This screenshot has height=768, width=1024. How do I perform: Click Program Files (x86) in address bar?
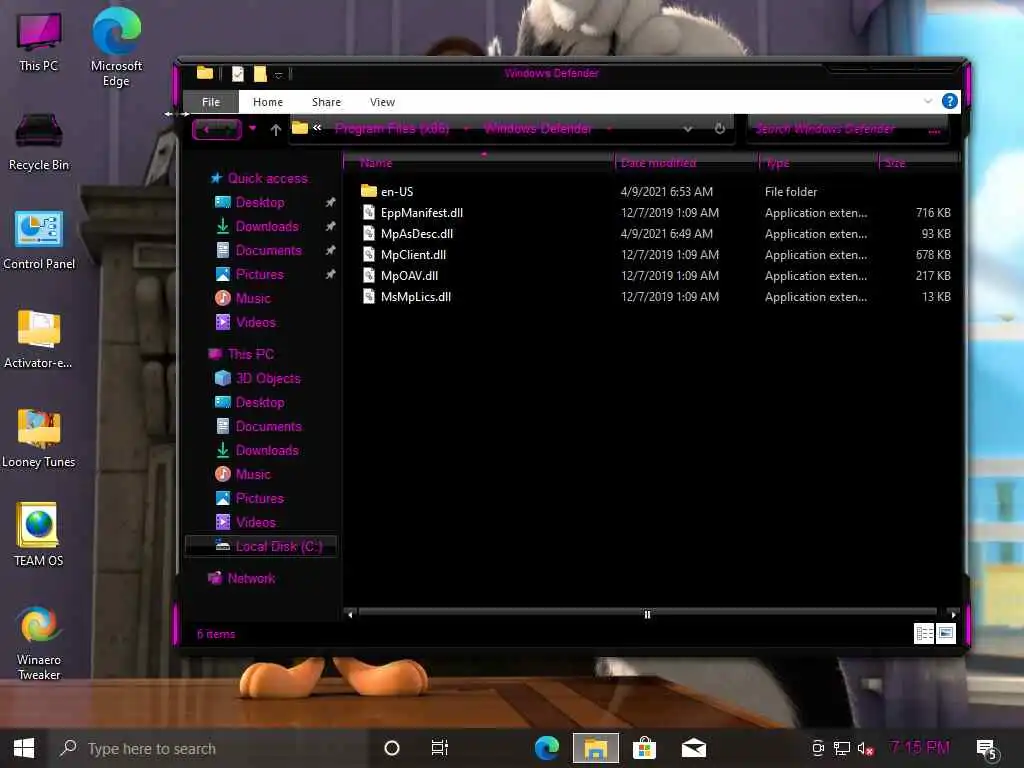click(392, 129)
